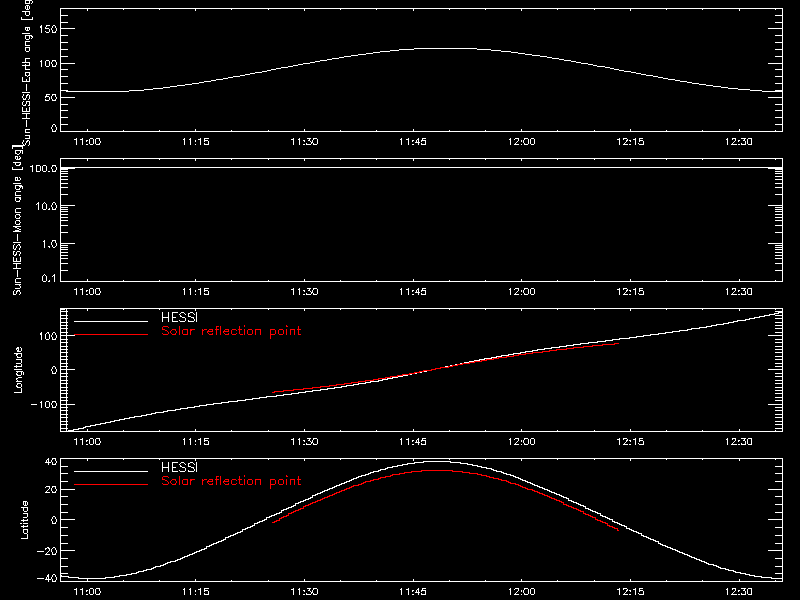Click the 100 tick label in Earth angle plot
800x600 pixels.
[x=48, y=64]
